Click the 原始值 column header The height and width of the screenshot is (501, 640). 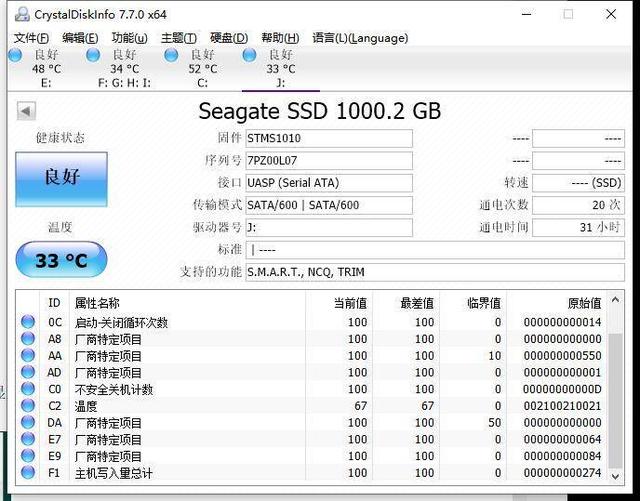pyautogui.click(x=557, y=303)
